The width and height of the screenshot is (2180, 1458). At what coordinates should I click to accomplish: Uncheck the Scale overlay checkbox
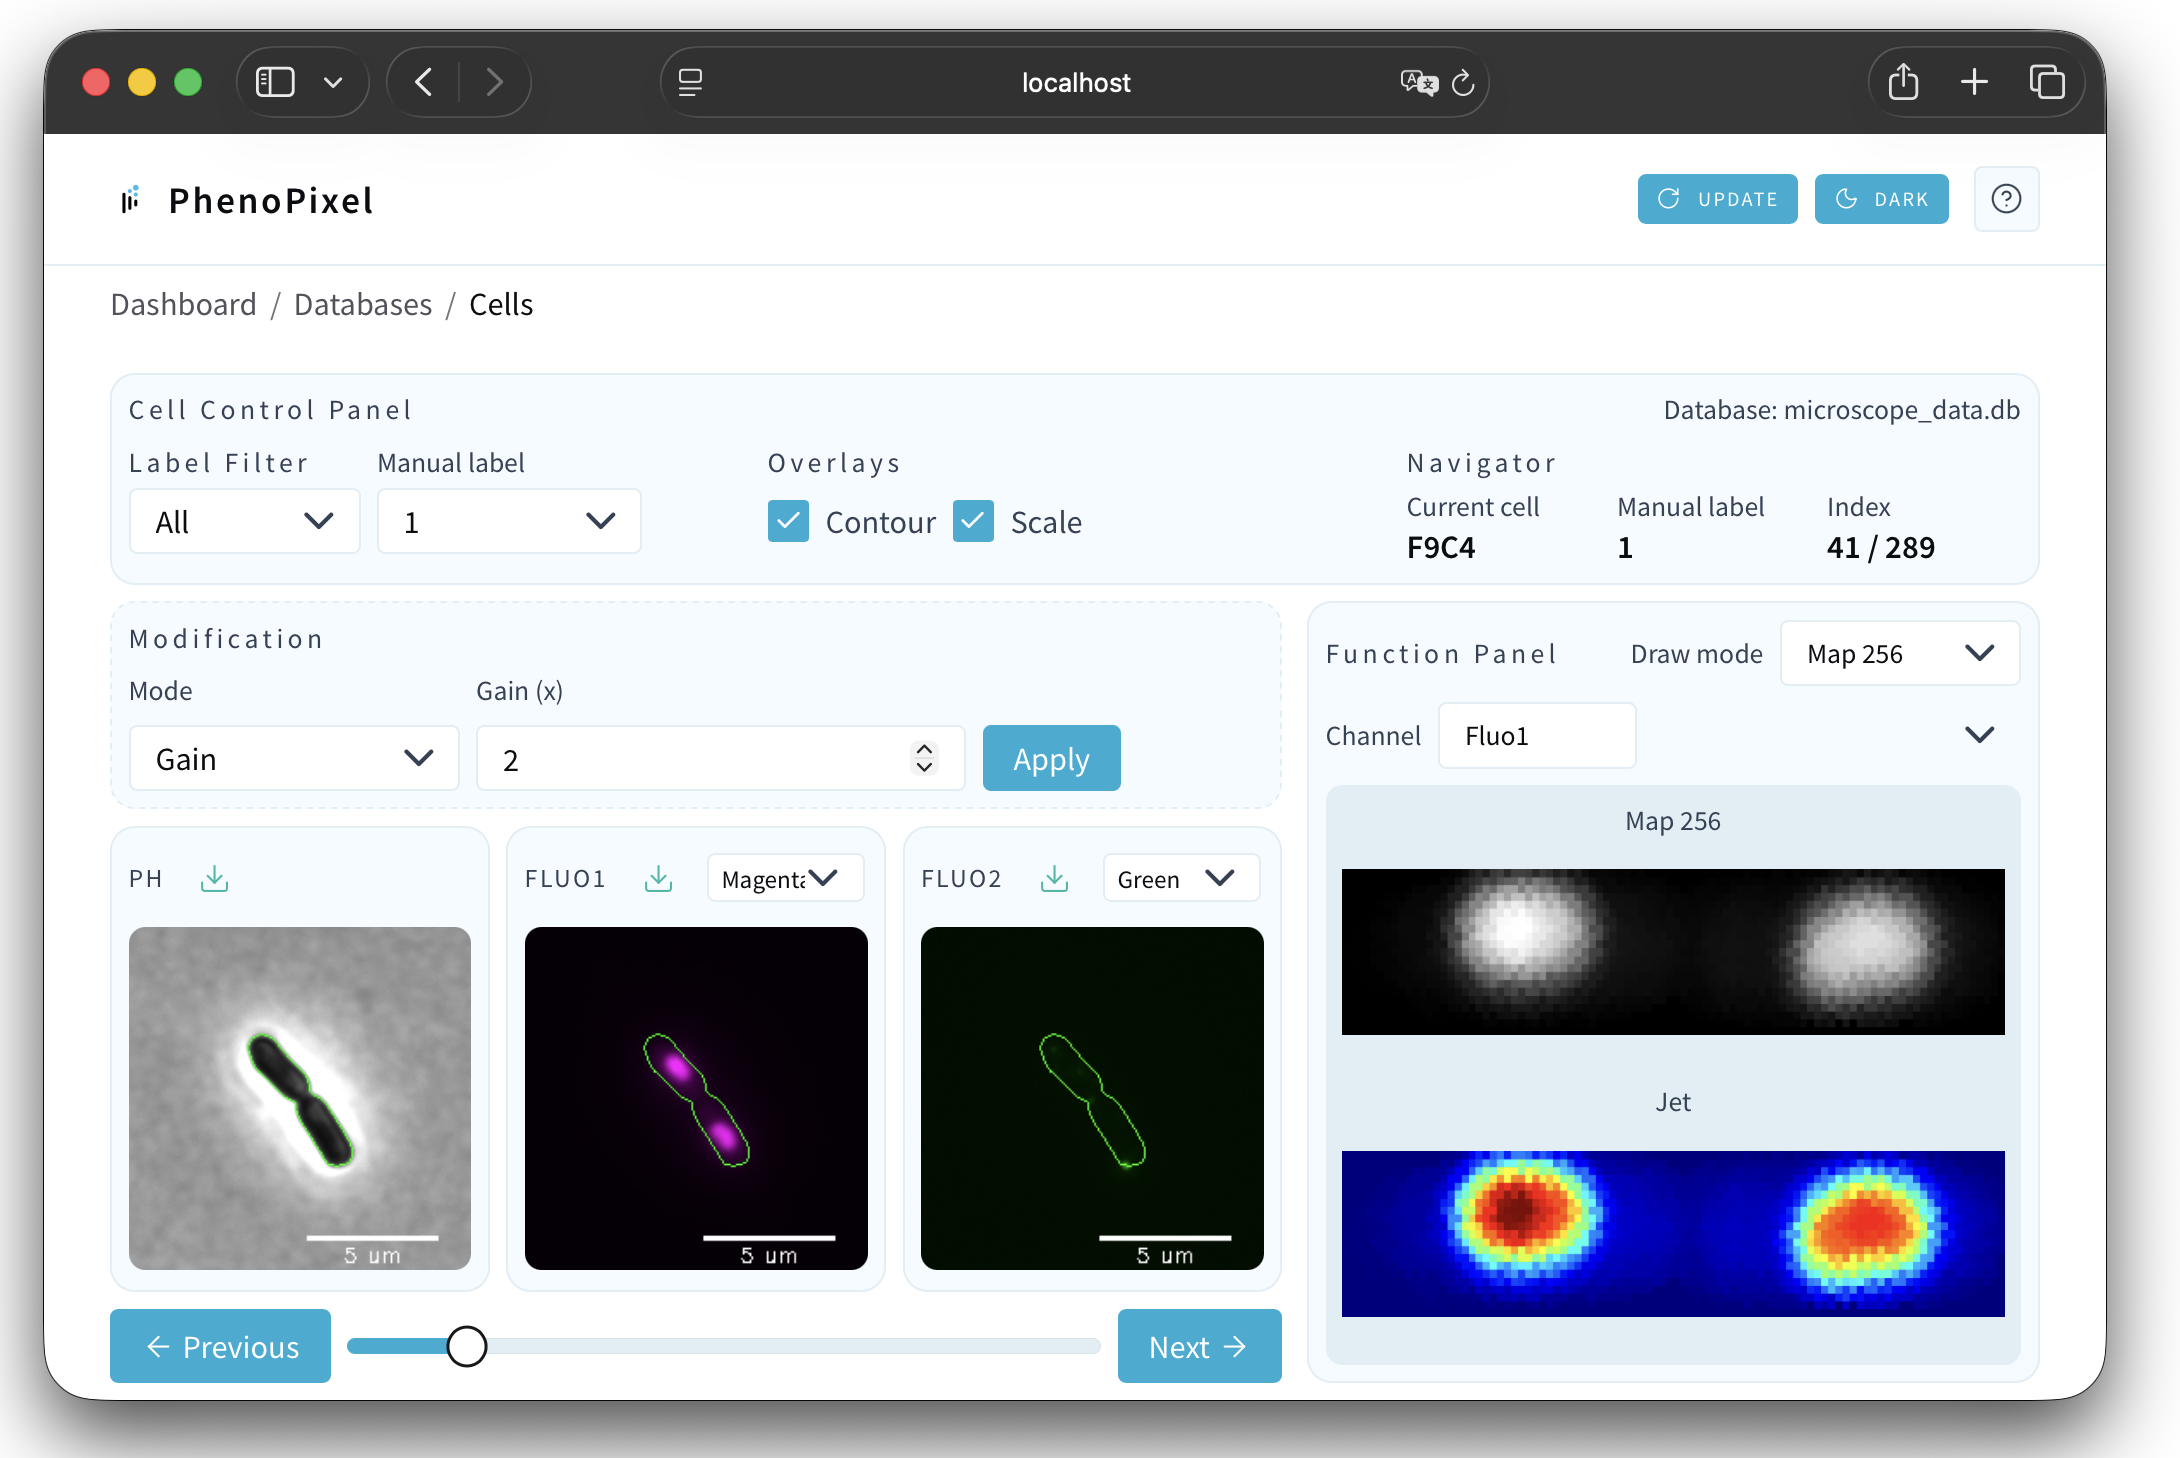973,521
